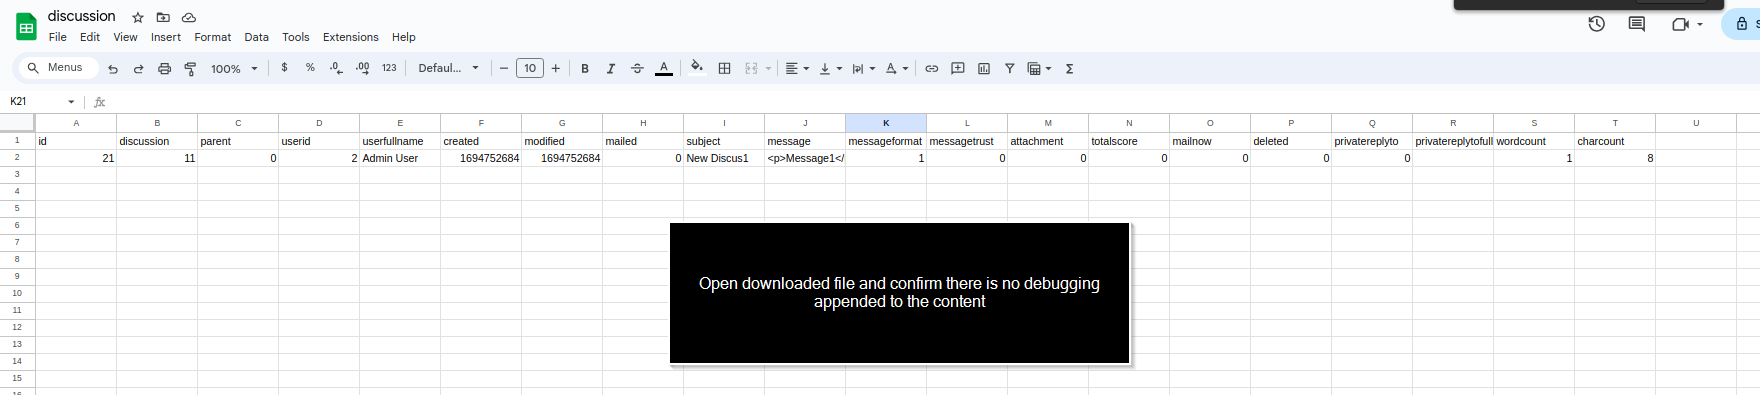This screenshot has height=395, width=1760.
Task: Search the Menus box
Action: click(x=58, y=68)
